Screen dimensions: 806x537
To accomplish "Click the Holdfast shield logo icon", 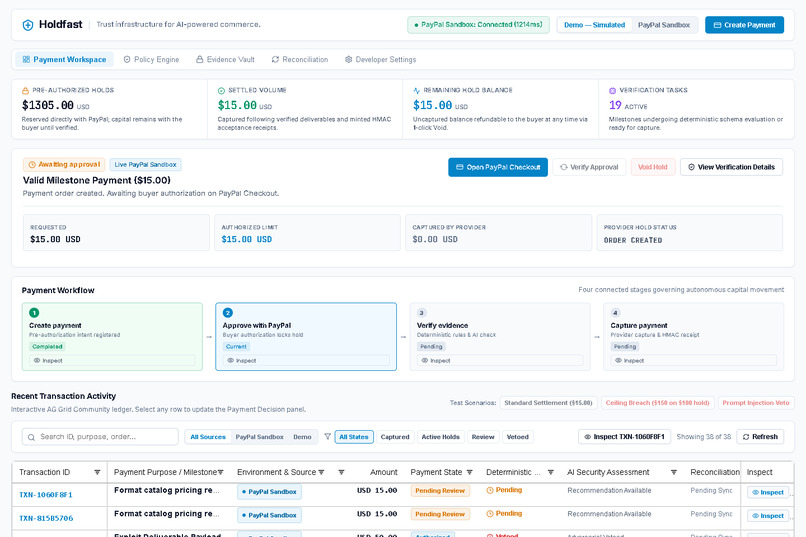I will (x=28, y=25).
